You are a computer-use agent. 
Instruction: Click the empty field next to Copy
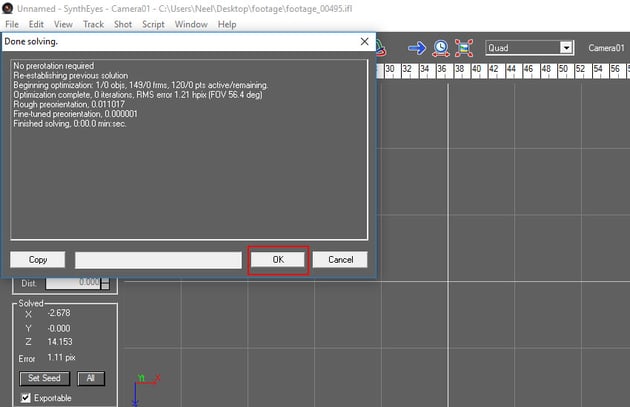[158, 260]
